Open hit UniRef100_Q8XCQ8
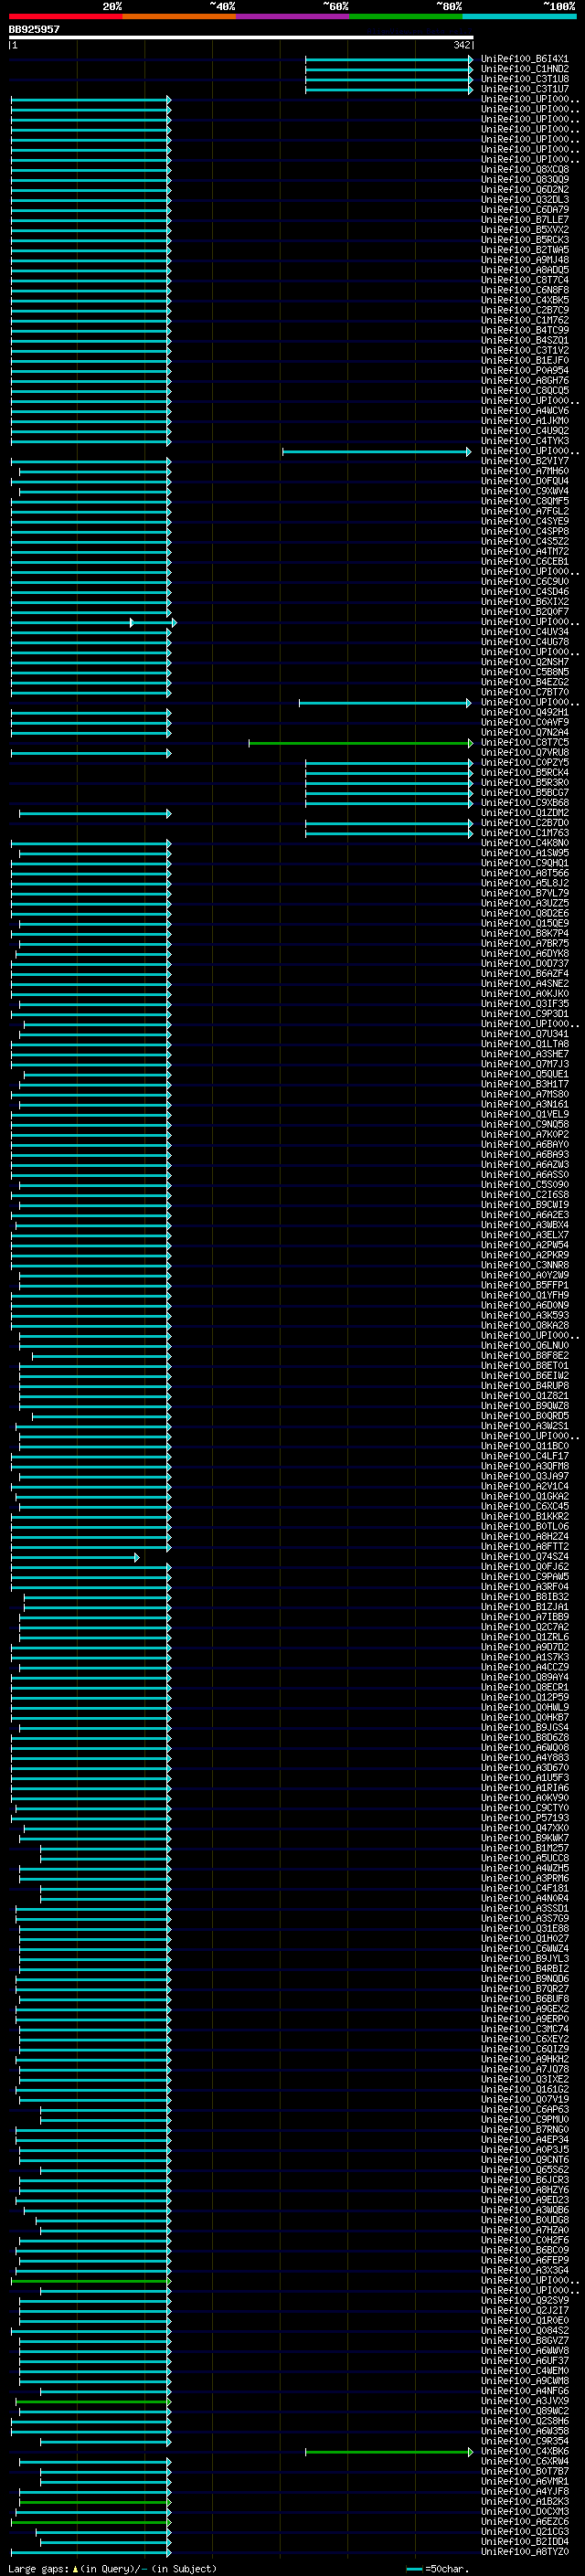This screenshot has height=2576, width=585. [525, 170]
